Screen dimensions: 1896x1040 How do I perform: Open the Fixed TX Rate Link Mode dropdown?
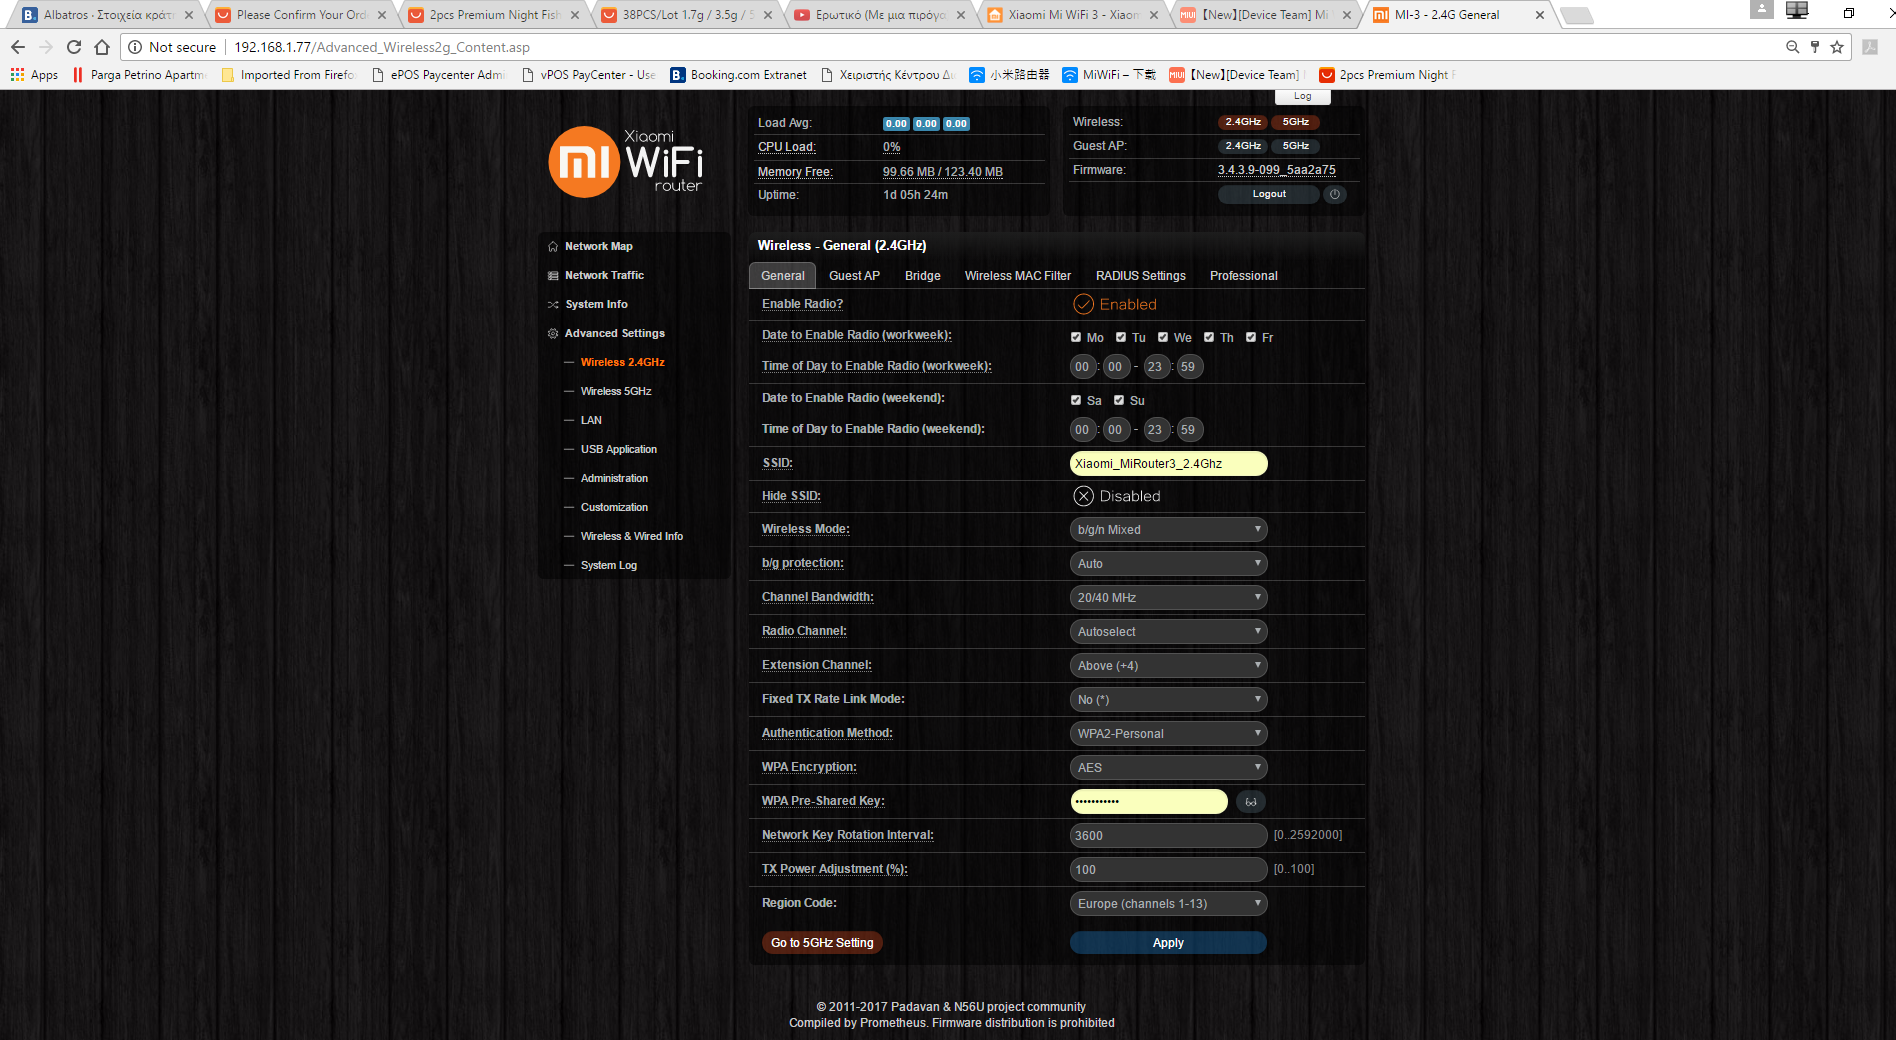(x=1168, y=700)
